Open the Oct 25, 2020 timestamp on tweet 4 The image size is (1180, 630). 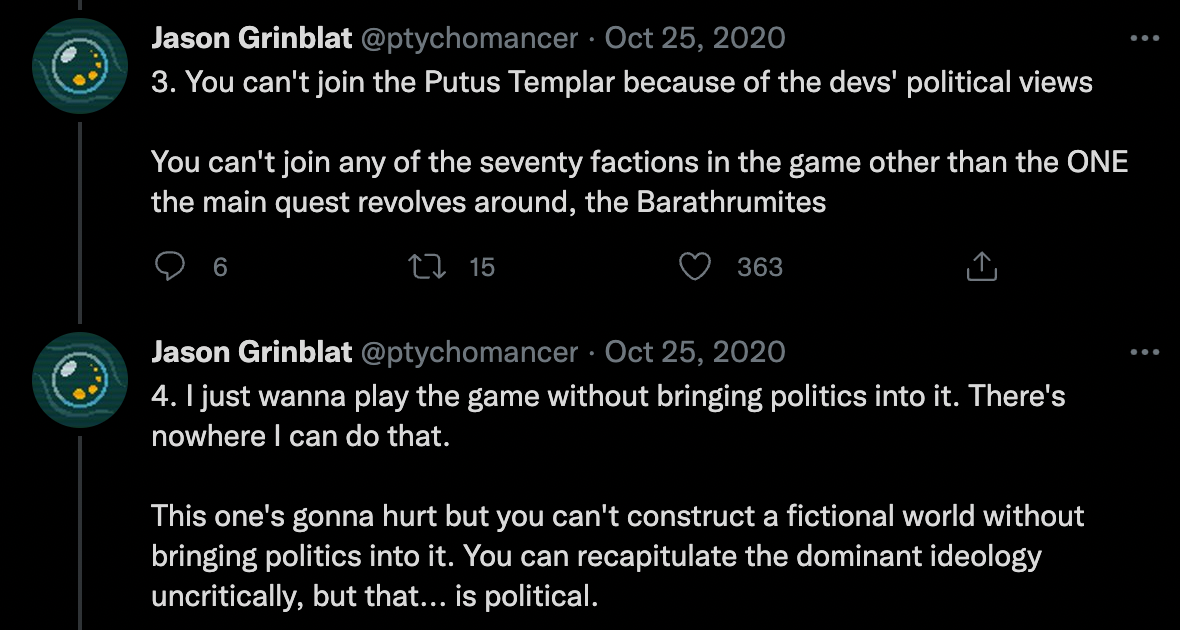(x=695, y=352)
